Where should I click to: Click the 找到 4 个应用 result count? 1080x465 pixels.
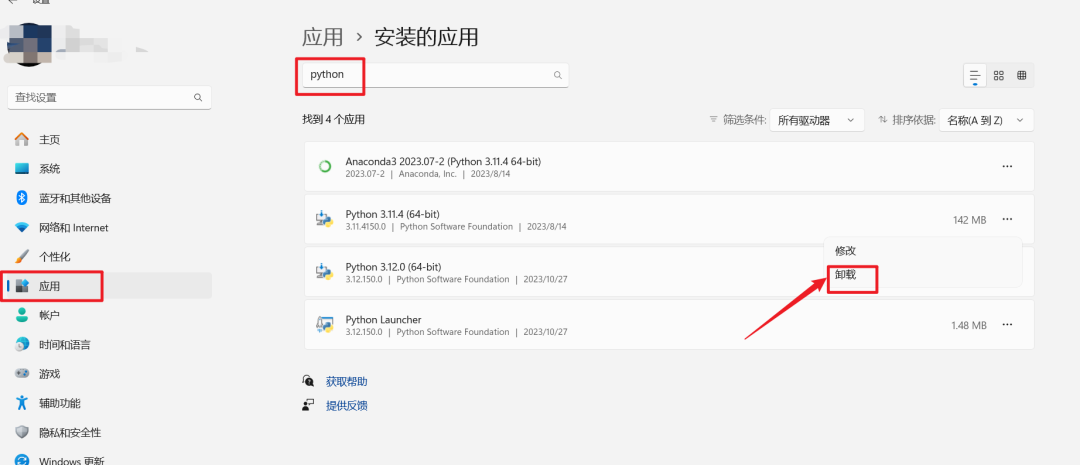tap(333, 120)
